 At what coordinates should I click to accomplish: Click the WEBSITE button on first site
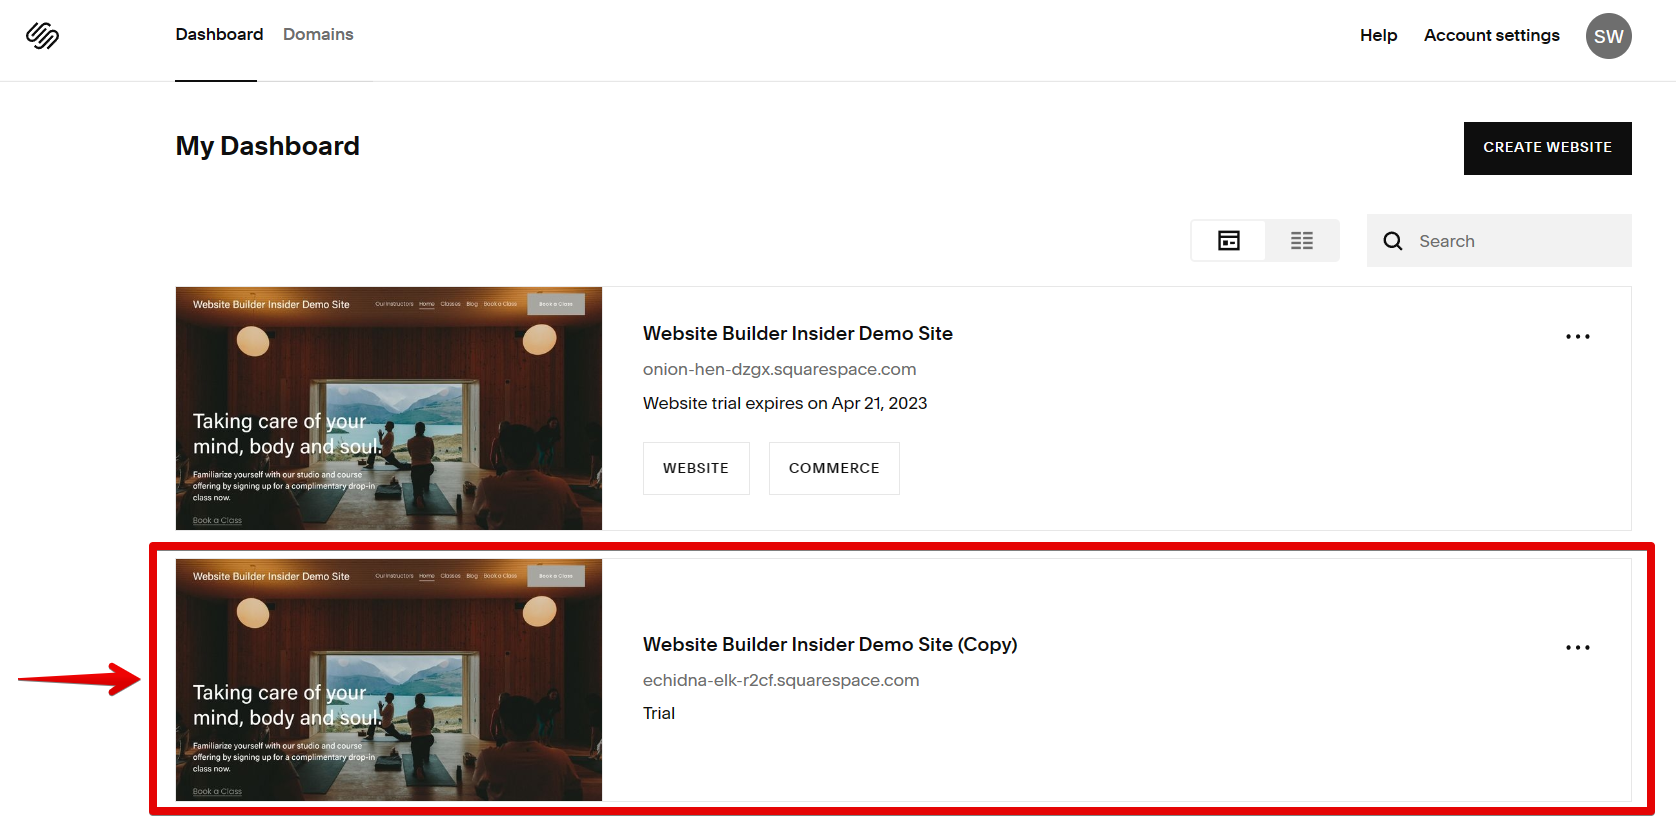point(696,468)
